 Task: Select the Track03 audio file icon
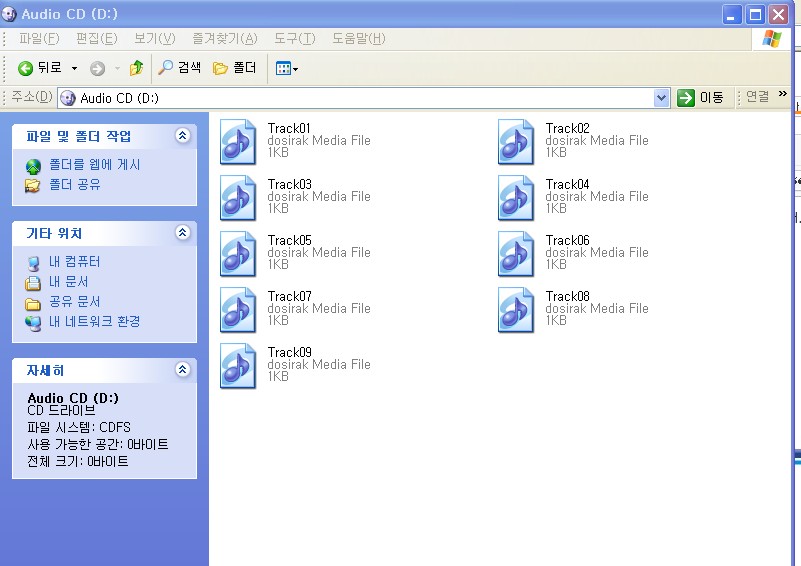tap(238, 198)
